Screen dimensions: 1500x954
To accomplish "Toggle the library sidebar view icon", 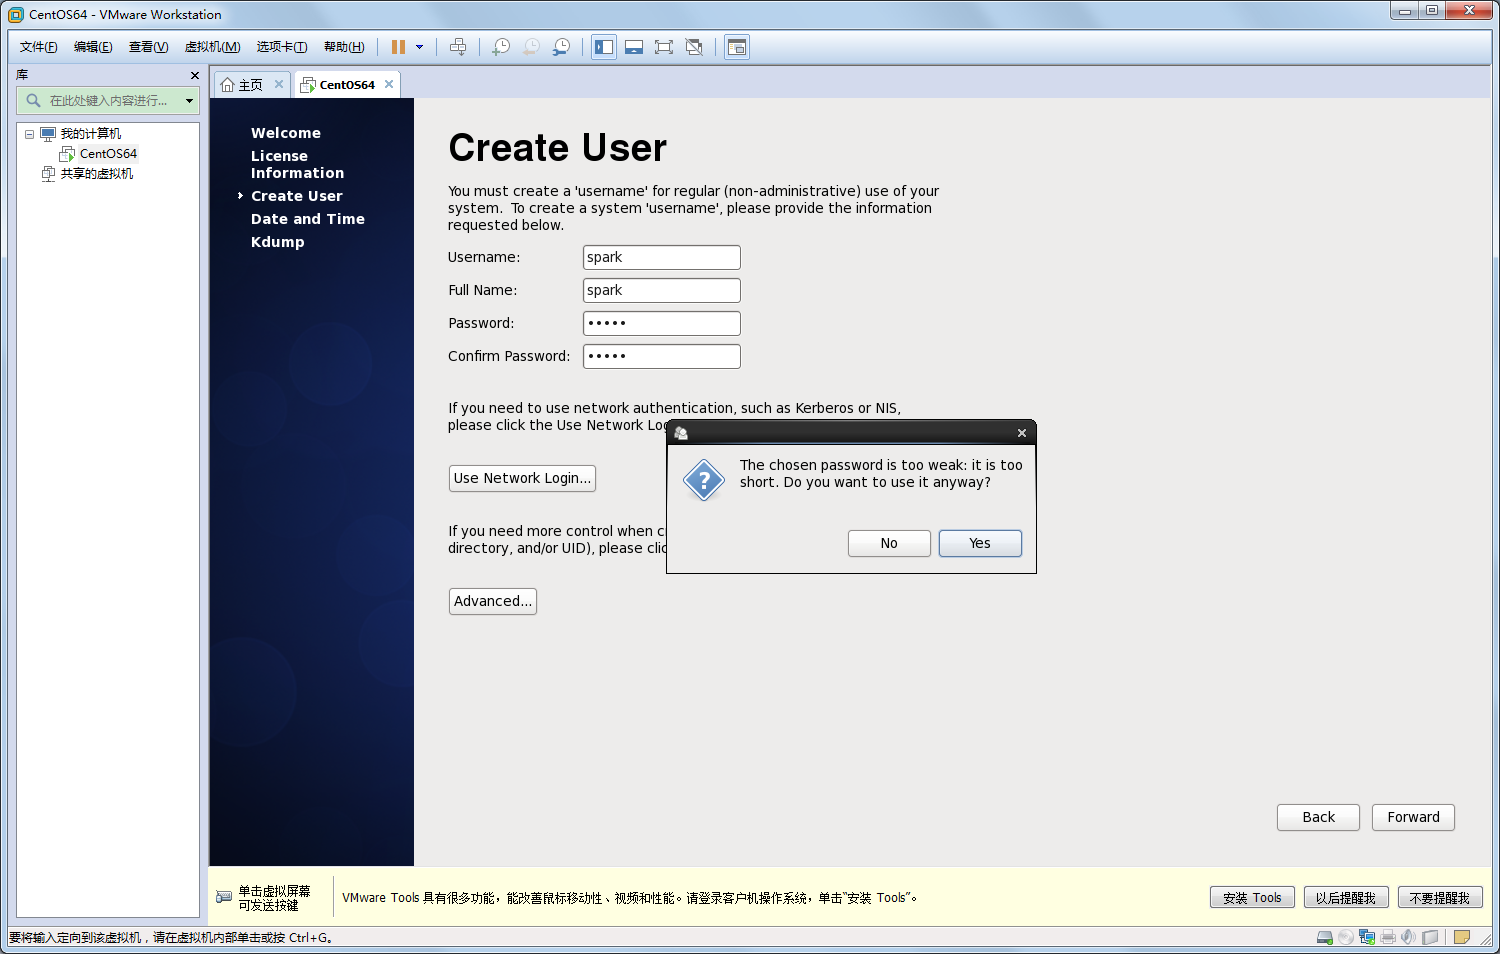I will (604, 47).
